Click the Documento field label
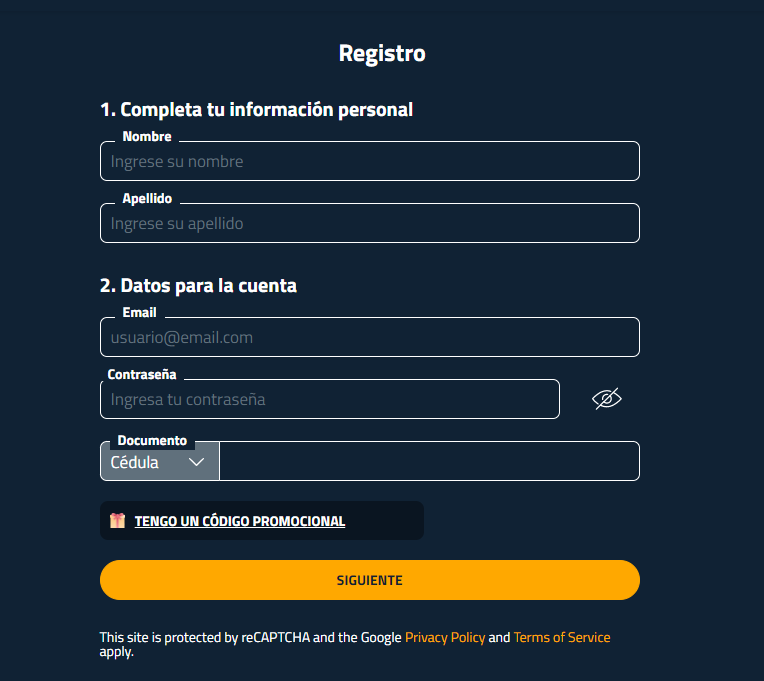 152,440
